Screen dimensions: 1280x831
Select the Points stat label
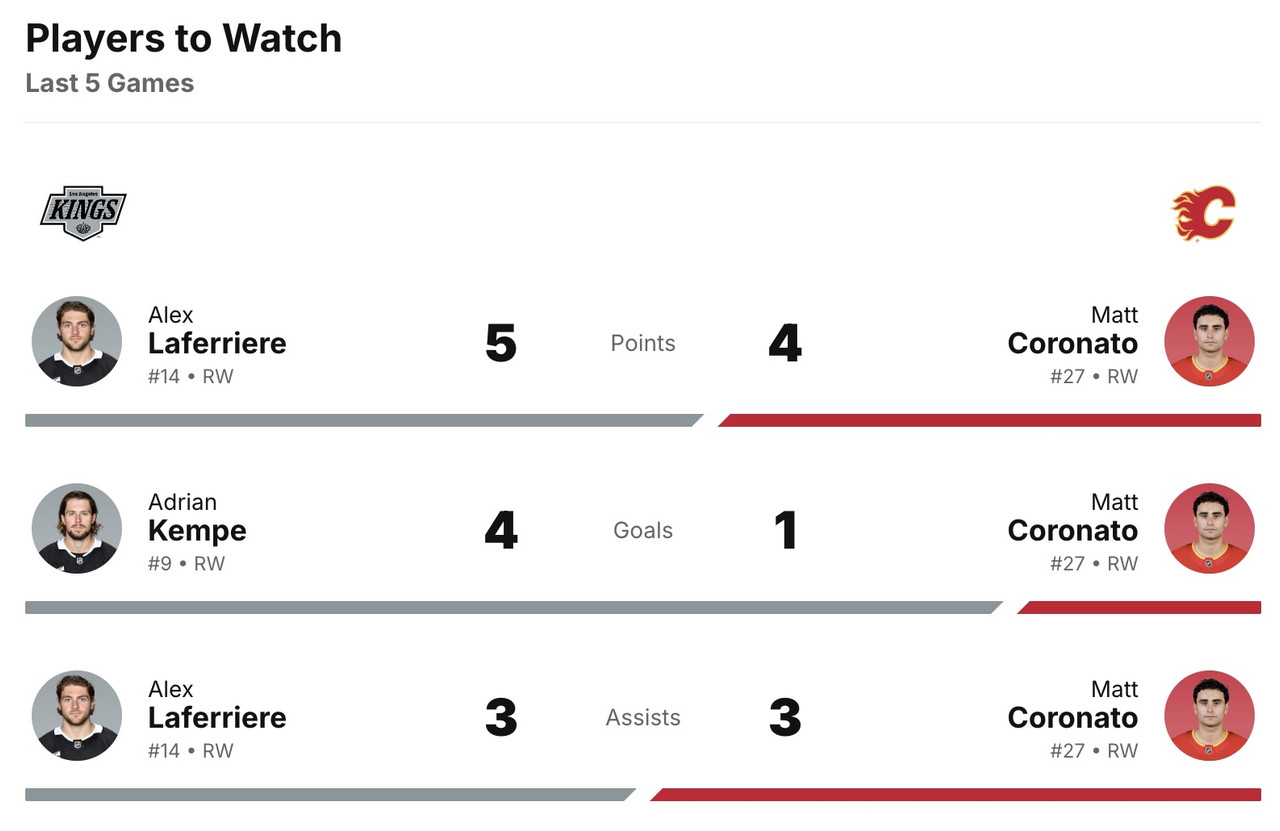643,343
